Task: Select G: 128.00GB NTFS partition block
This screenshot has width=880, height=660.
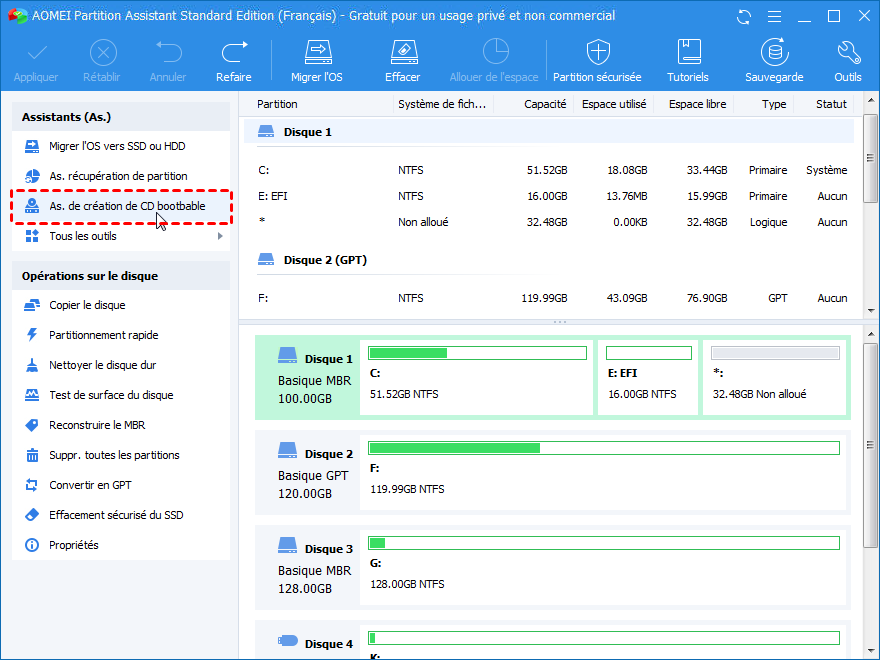Action: click(x=603, y=567)
